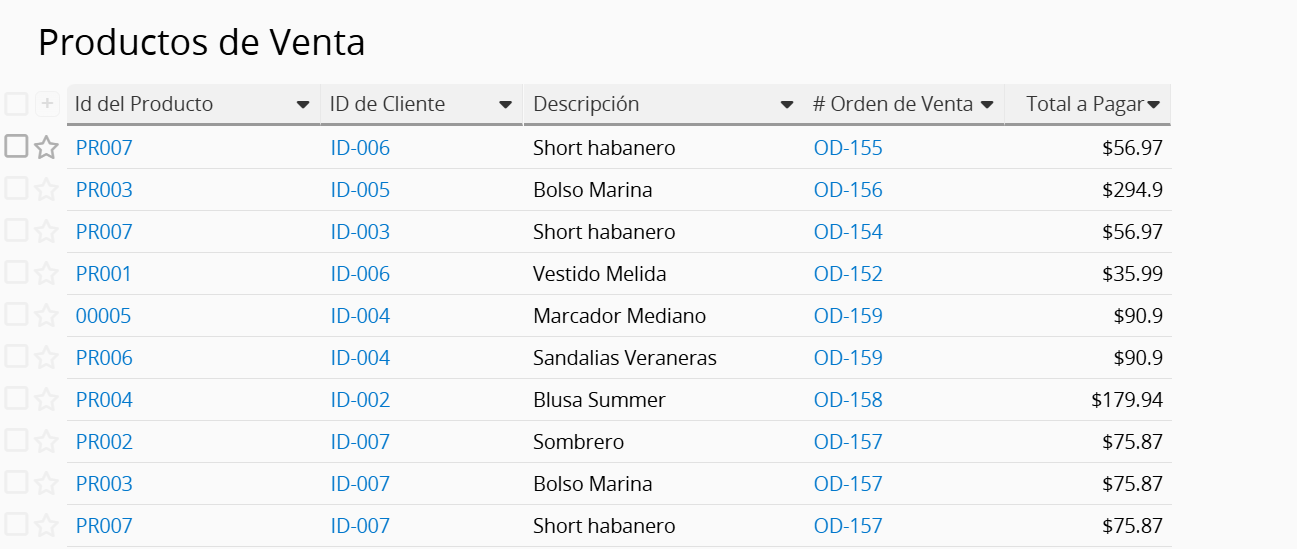Viewport: 1297px width, 549px height.
Task: Open the OD-152 sales order link
Action: click(x=848, y=274)
